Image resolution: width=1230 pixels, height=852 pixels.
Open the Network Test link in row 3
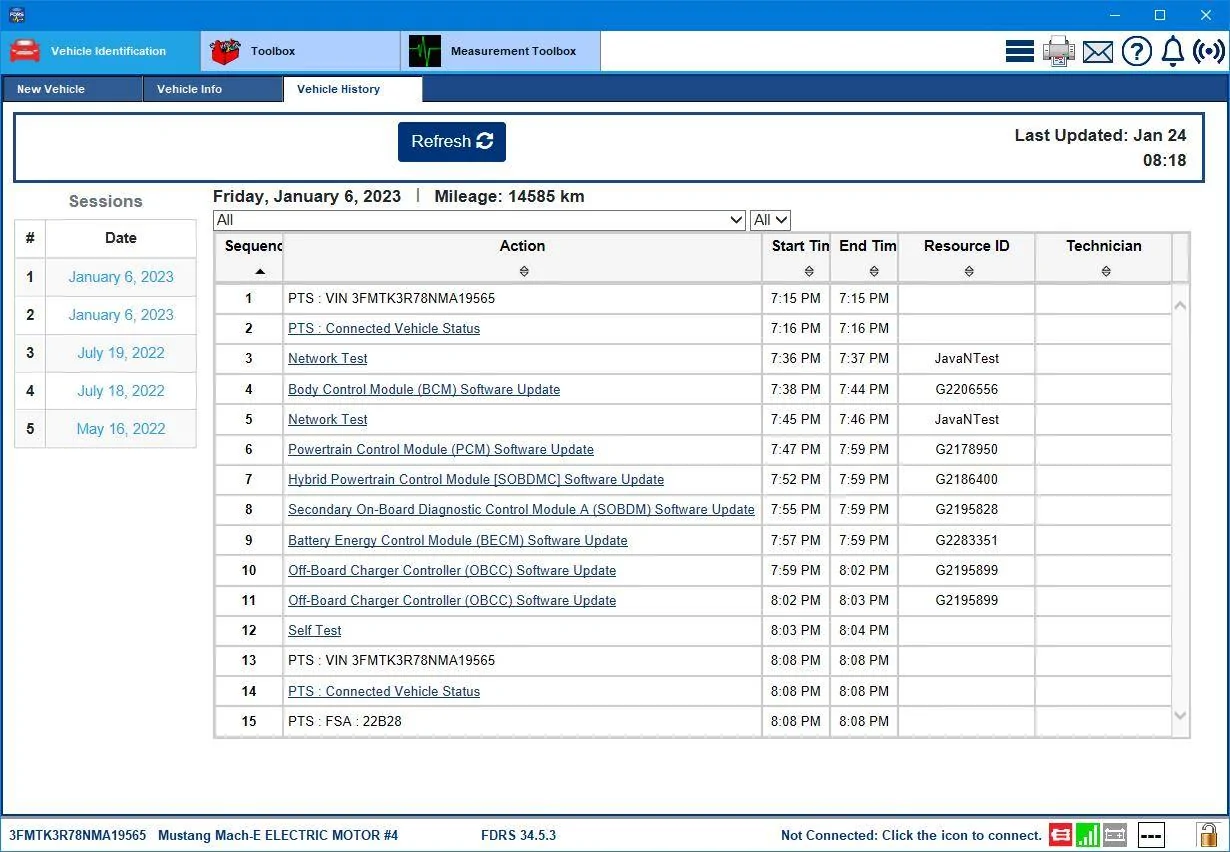pos(328,358)
